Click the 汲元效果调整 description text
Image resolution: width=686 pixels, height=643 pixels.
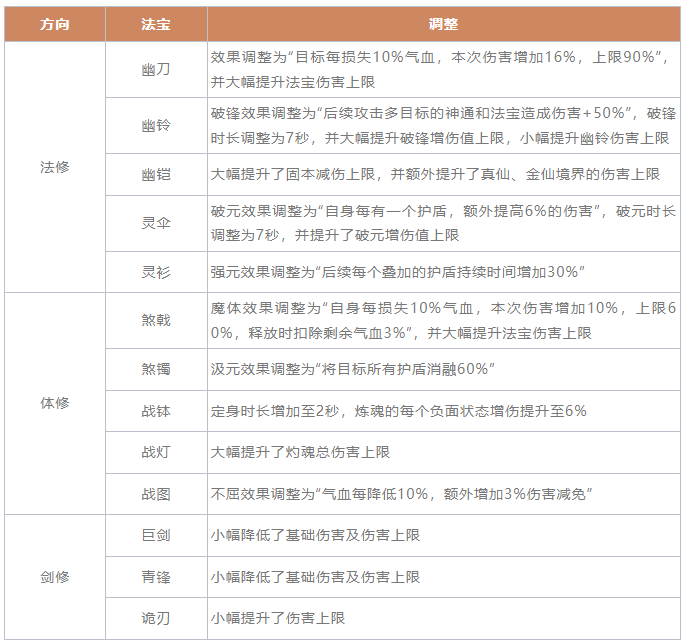(354, 369)
